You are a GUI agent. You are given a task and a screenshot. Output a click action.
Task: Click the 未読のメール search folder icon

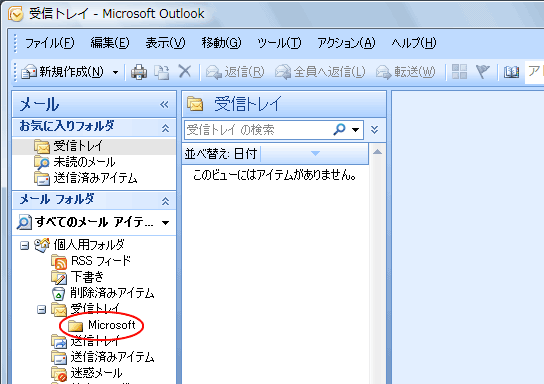click(42, 162)
